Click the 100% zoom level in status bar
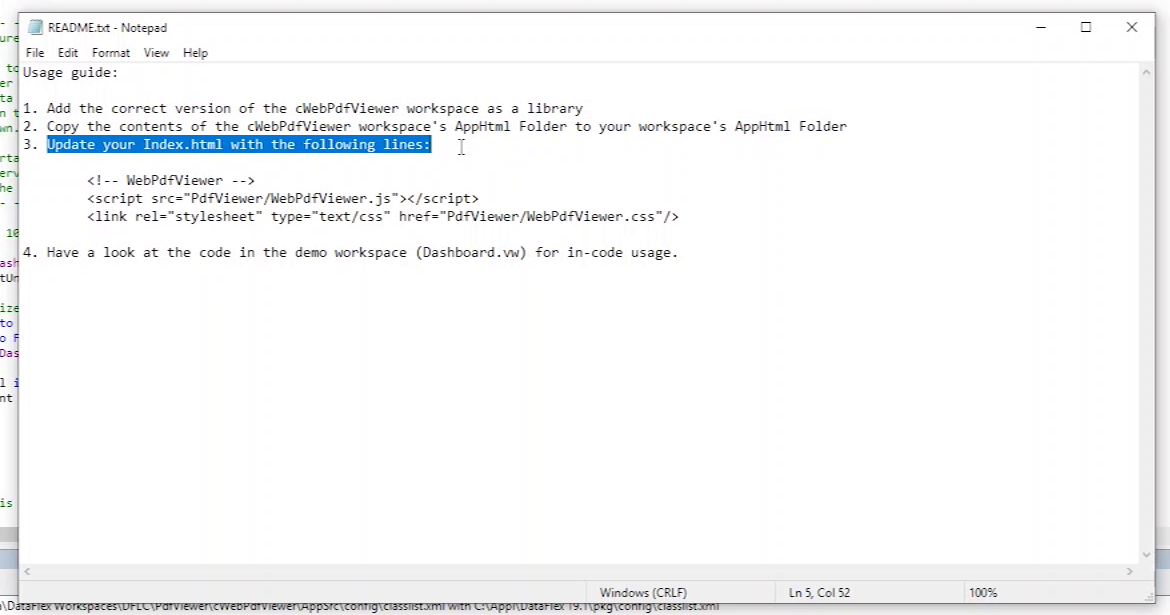The width and height of the screenshot is (1170, 615). 983,593
